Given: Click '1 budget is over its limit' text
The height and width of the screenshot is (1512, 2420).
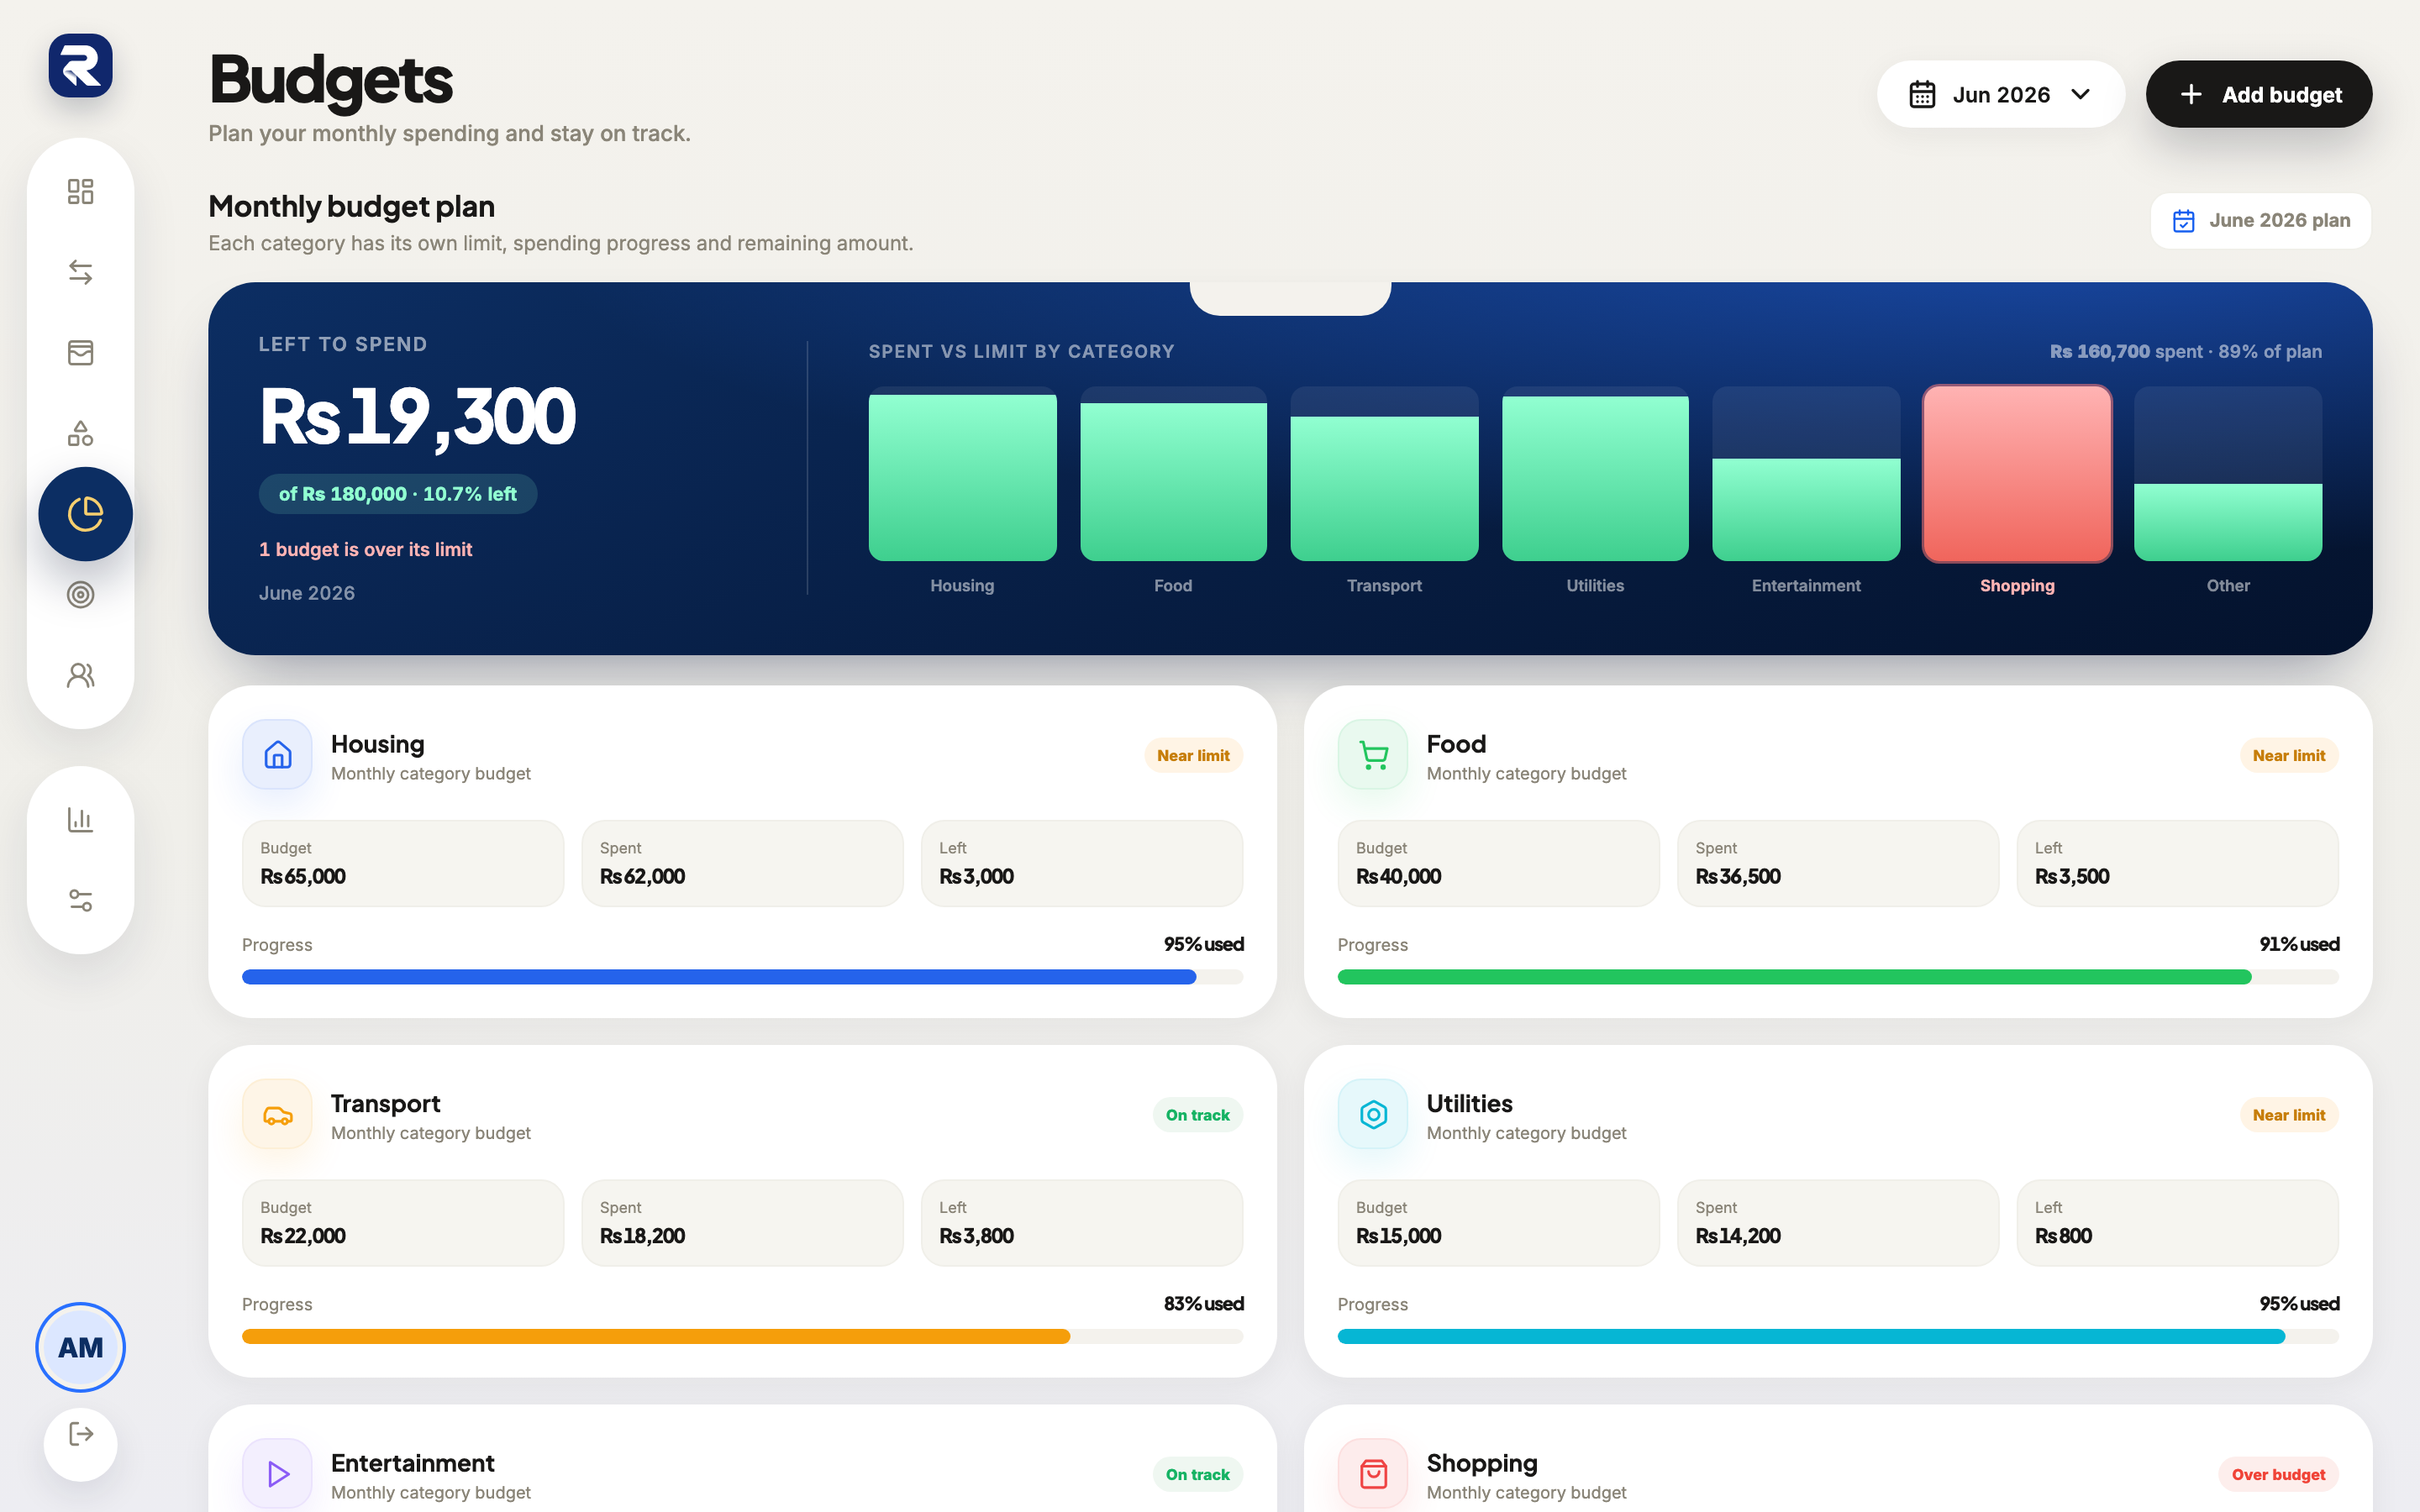Looking at the screenshot, I should click(365, 549).
